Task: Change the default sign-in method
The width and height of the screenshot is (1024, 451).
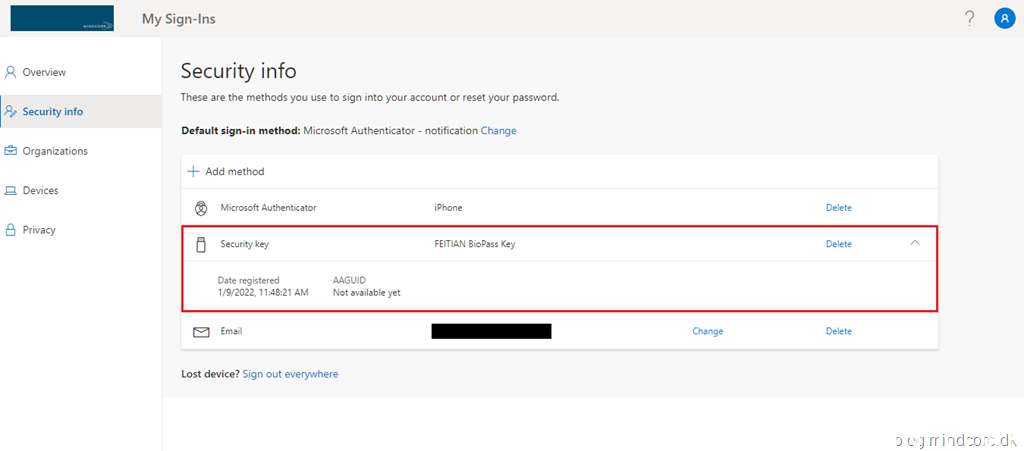Action: click(x=498, y=131)
